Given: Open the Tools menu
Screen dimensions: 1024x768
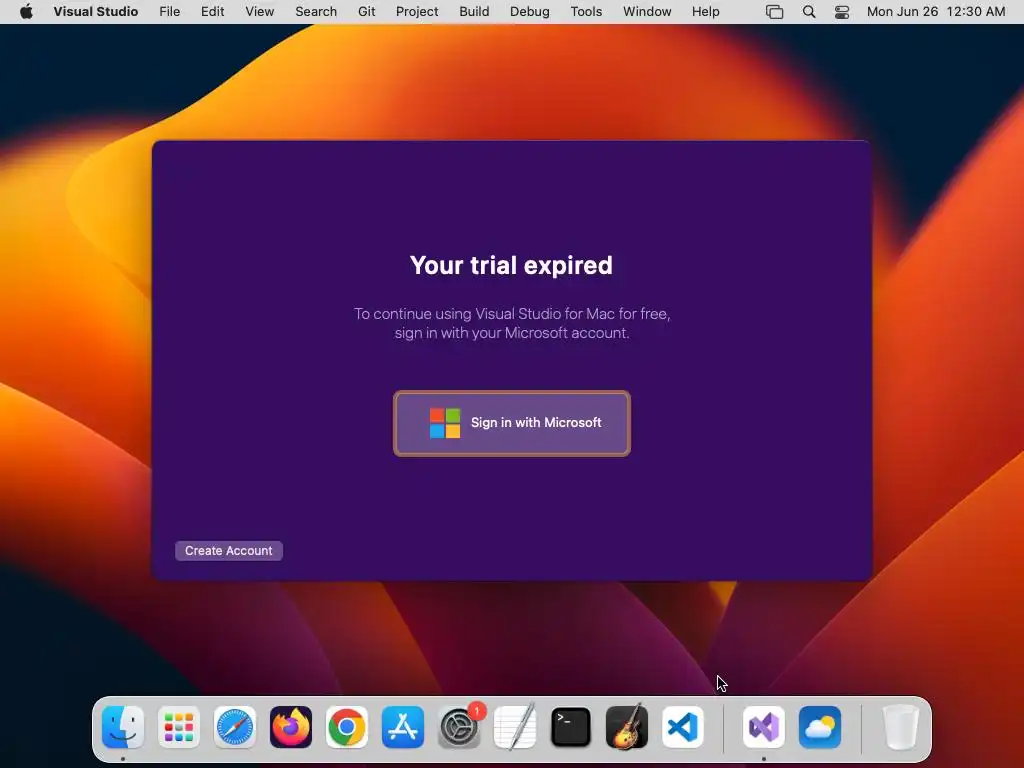Looking at the screenshot, I should (x=586, y=12).
